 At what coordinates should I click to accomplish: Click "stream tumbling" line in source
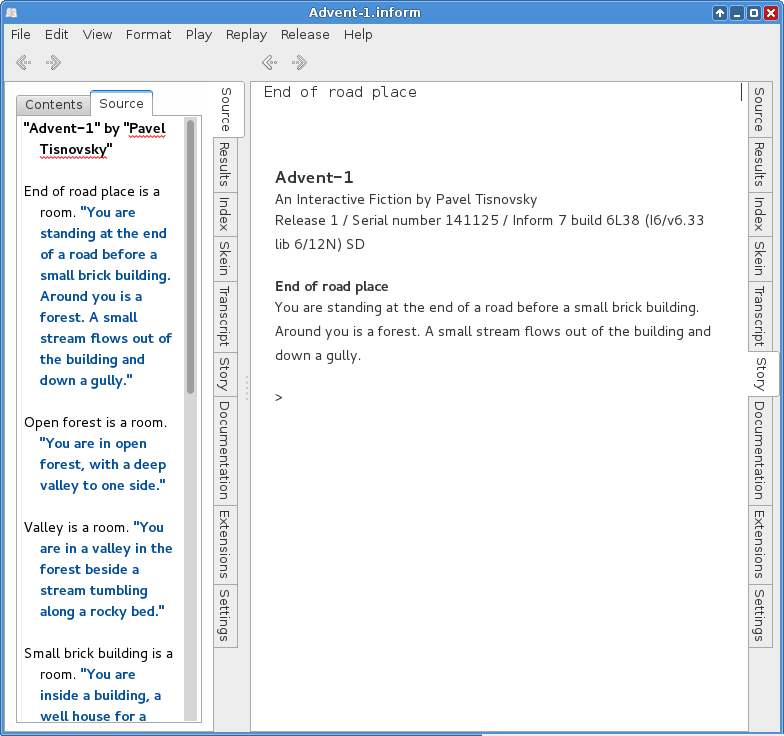(x=94, y=590)
